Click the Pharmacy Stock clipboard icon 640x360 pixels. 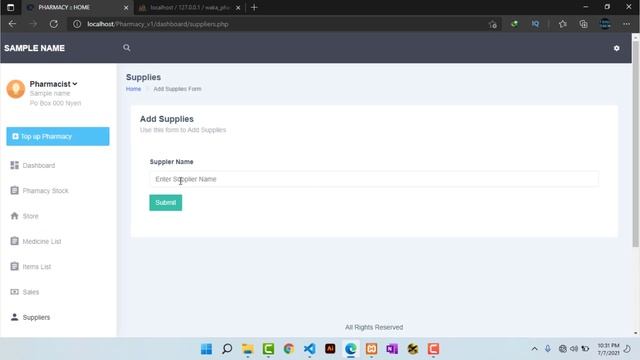15,190
